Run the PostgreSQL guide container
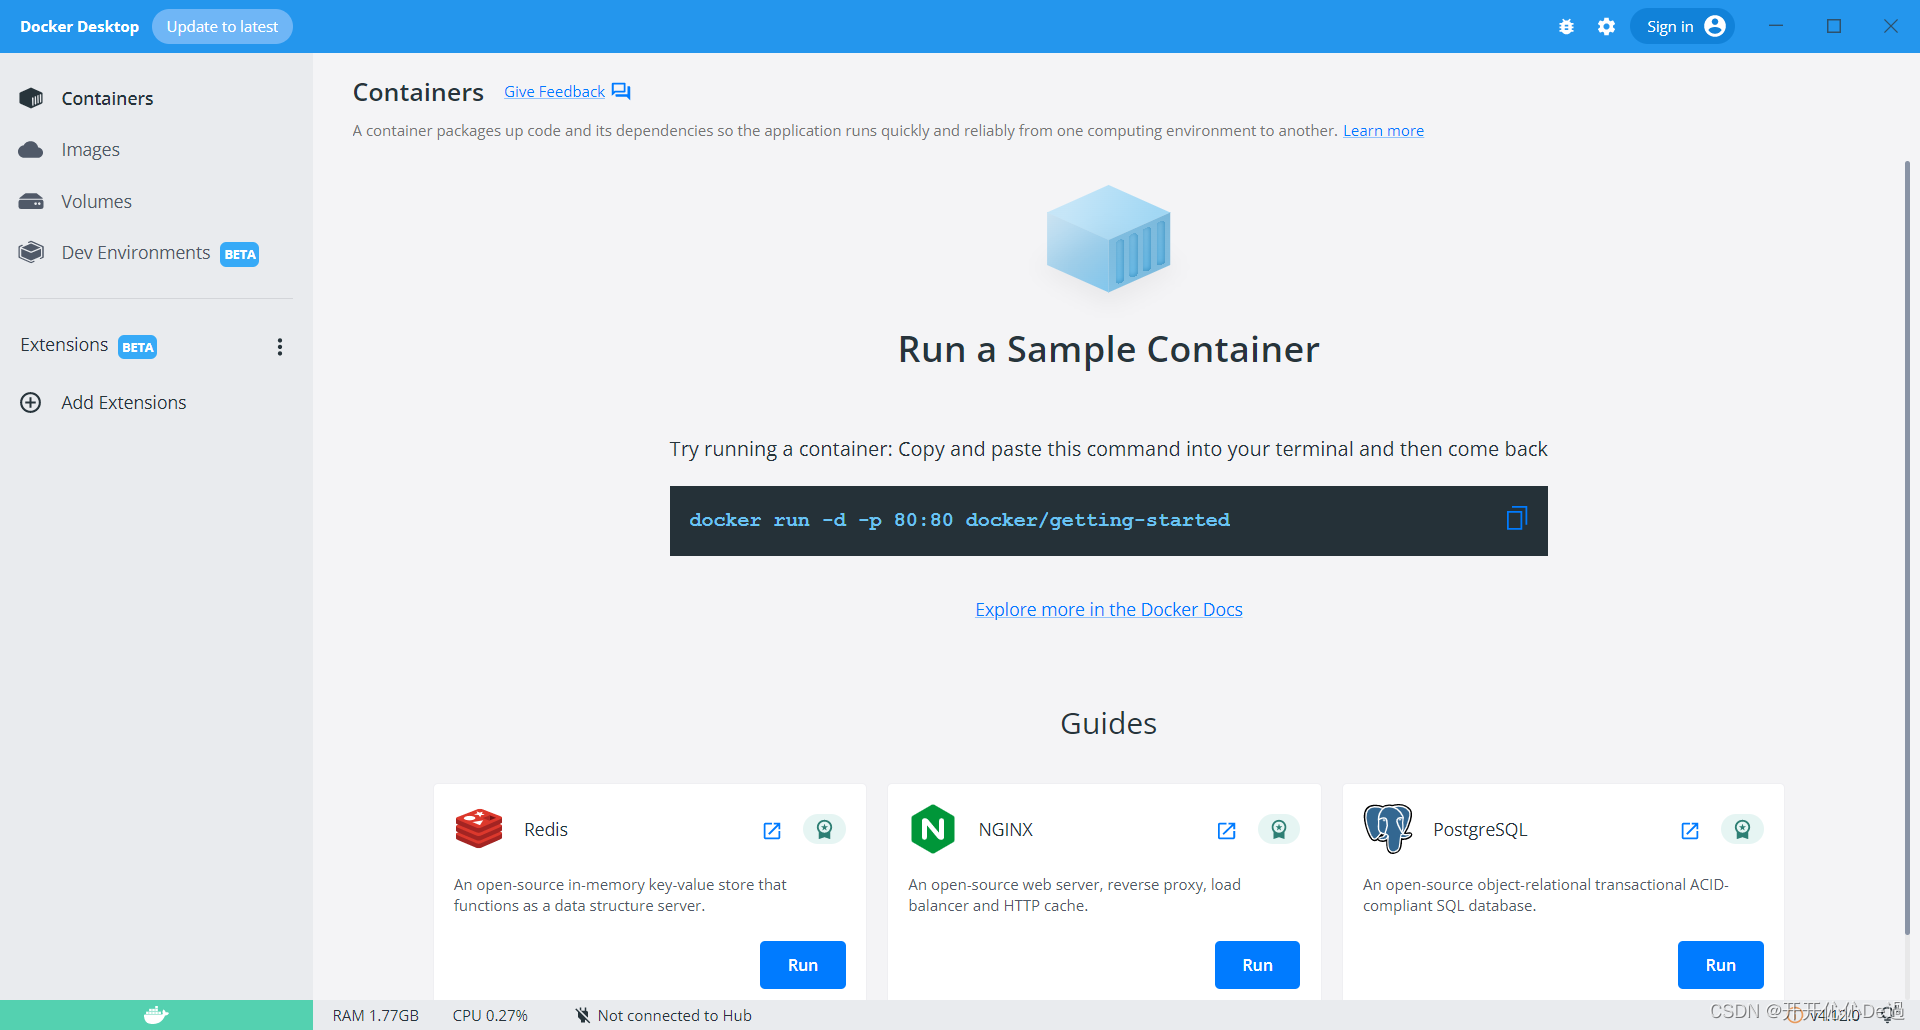The width and height of the screenshot is (1920, 1030). pyautogui.click(x=1720, y=965)
